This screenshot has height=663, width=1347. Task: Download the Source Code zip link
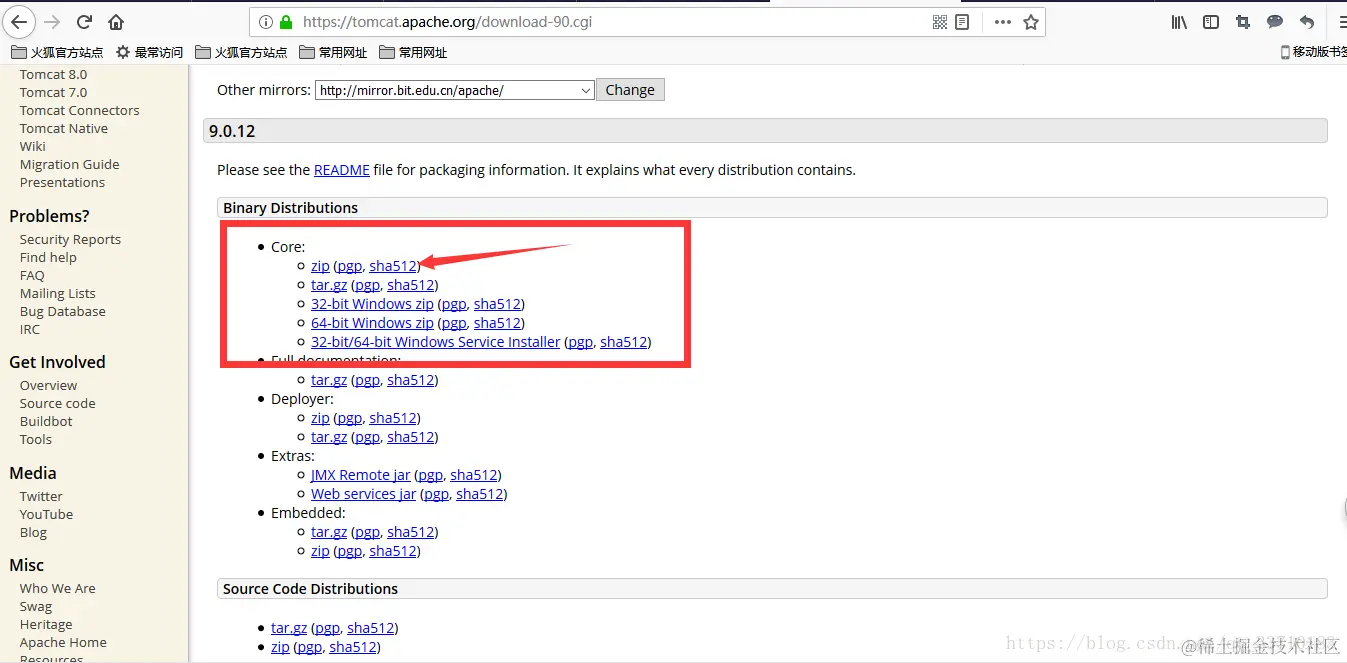click(280, 647)
